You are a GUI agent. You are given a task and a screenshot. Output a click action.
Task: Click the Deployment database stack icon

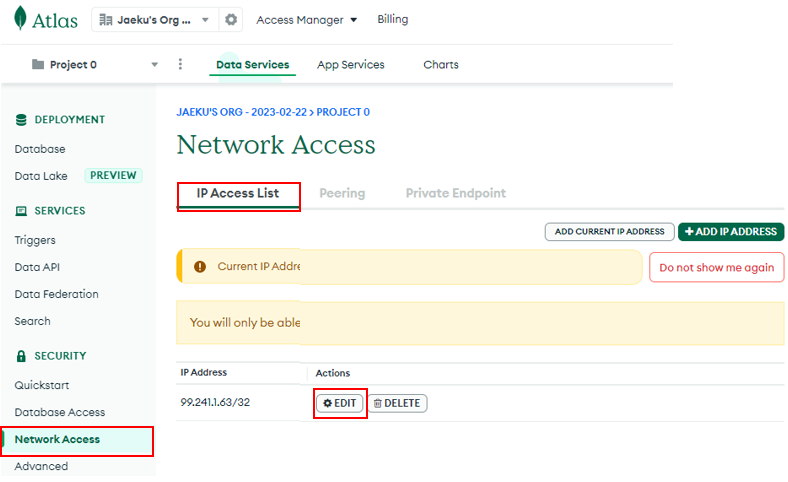pos(21,120)
